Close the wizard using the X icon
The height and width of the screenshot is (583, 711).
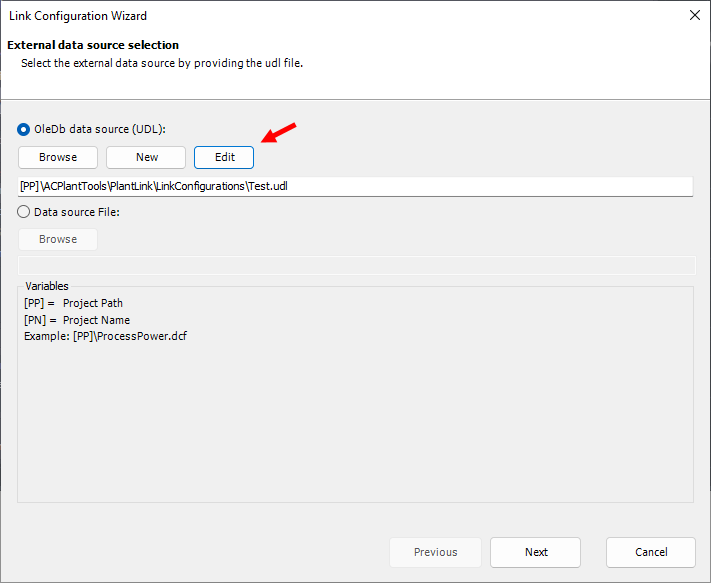694,16
